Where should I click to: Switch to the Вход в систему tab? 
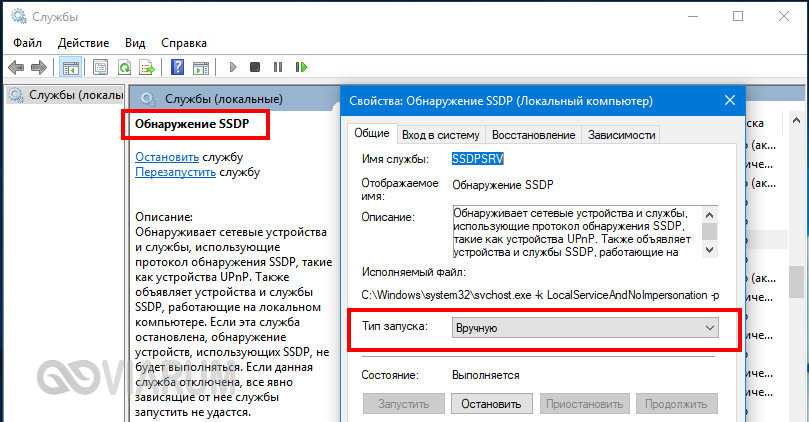[x=440, y=134]
